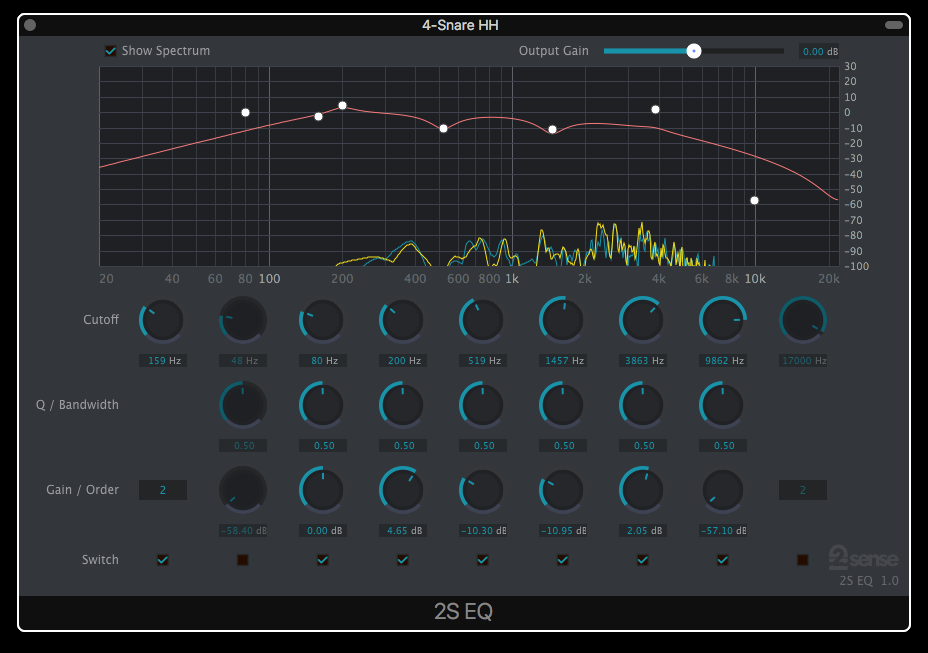Screen dimensions: 928x653
Task: Open the order selector for the 17000 Hz filter
Action: pos(802,490)
